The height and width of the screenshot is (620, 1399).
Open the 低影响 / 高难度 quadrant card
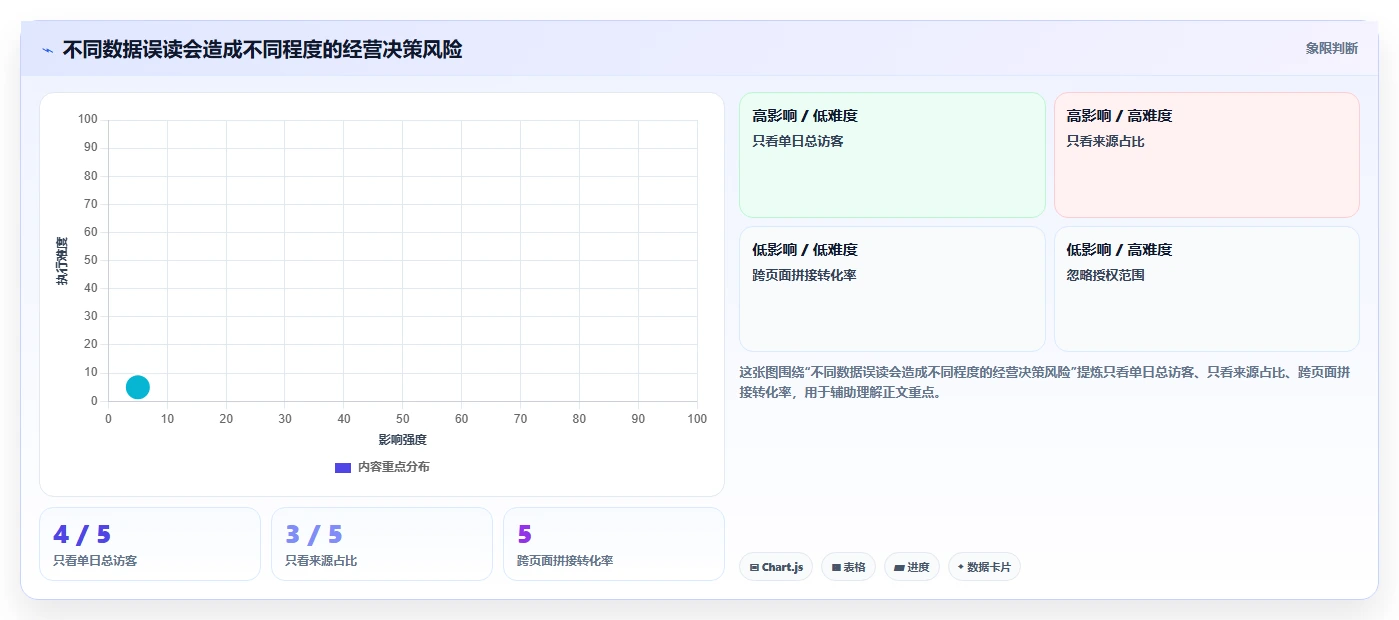[x=1207, y=289]
